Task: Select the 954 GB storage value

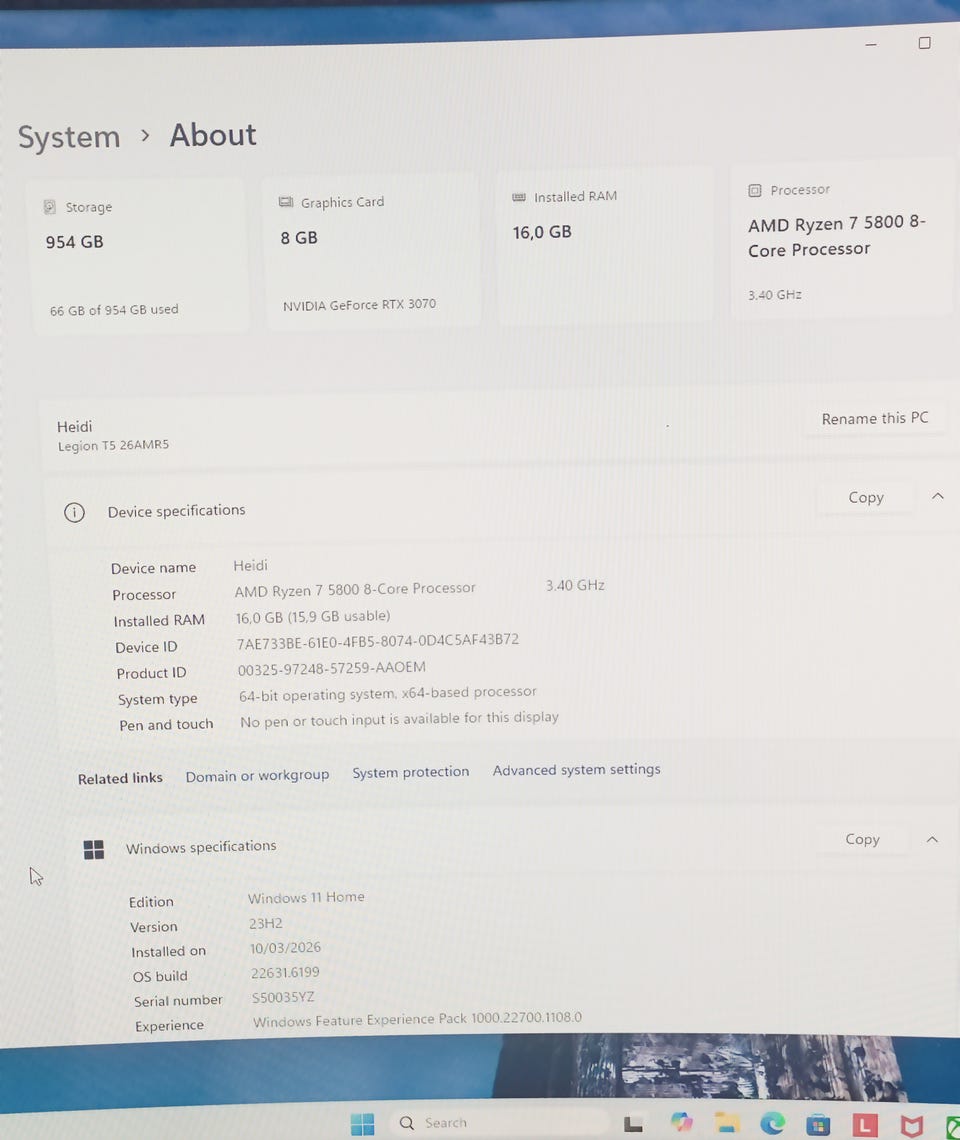Action: tap(74, 242)
